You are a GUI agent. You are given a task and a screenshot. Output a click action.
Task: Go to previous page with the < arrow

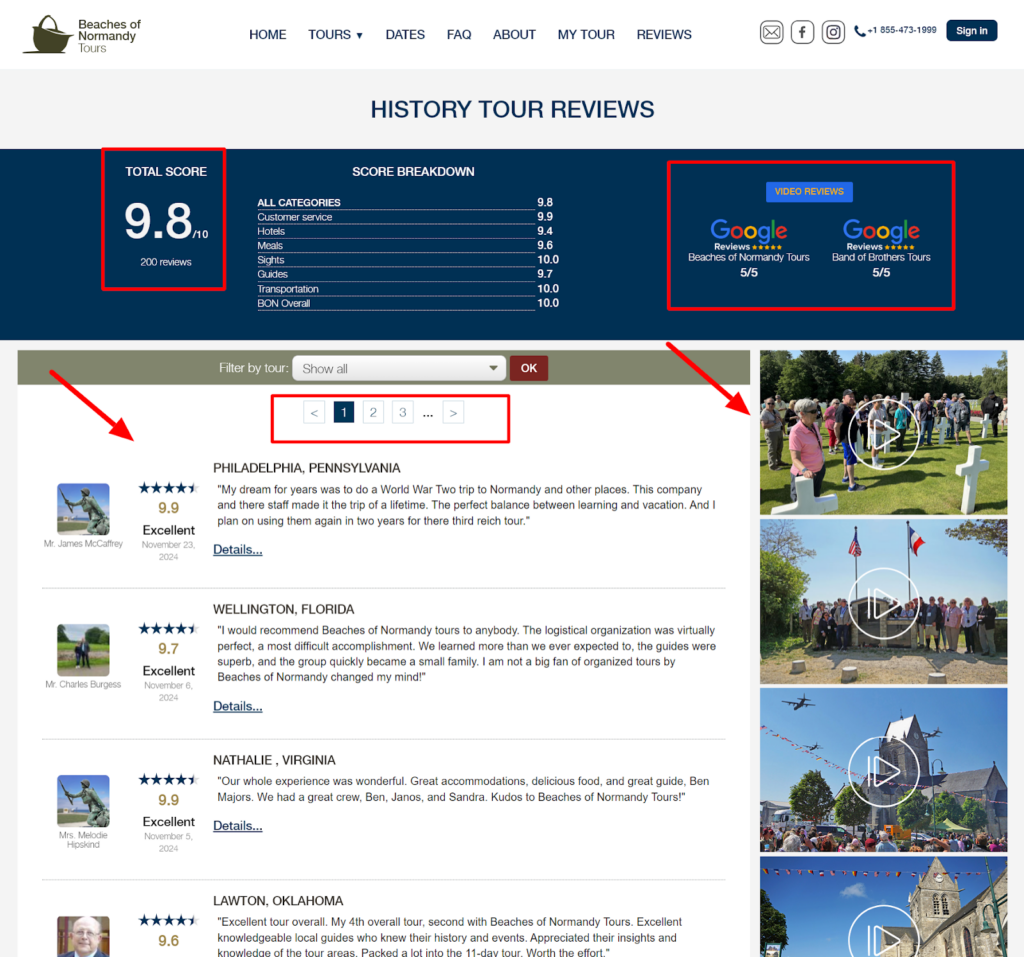(x=314, y=413)
